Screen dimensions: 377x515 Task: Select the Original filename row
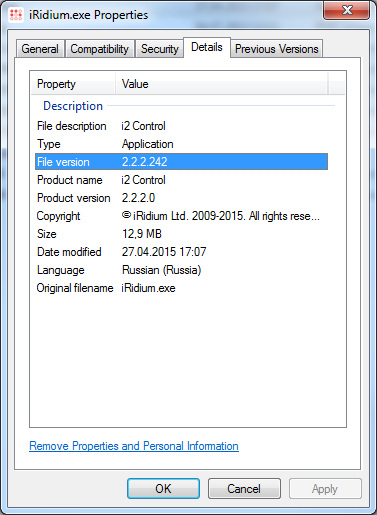click(x=181, y=288)
